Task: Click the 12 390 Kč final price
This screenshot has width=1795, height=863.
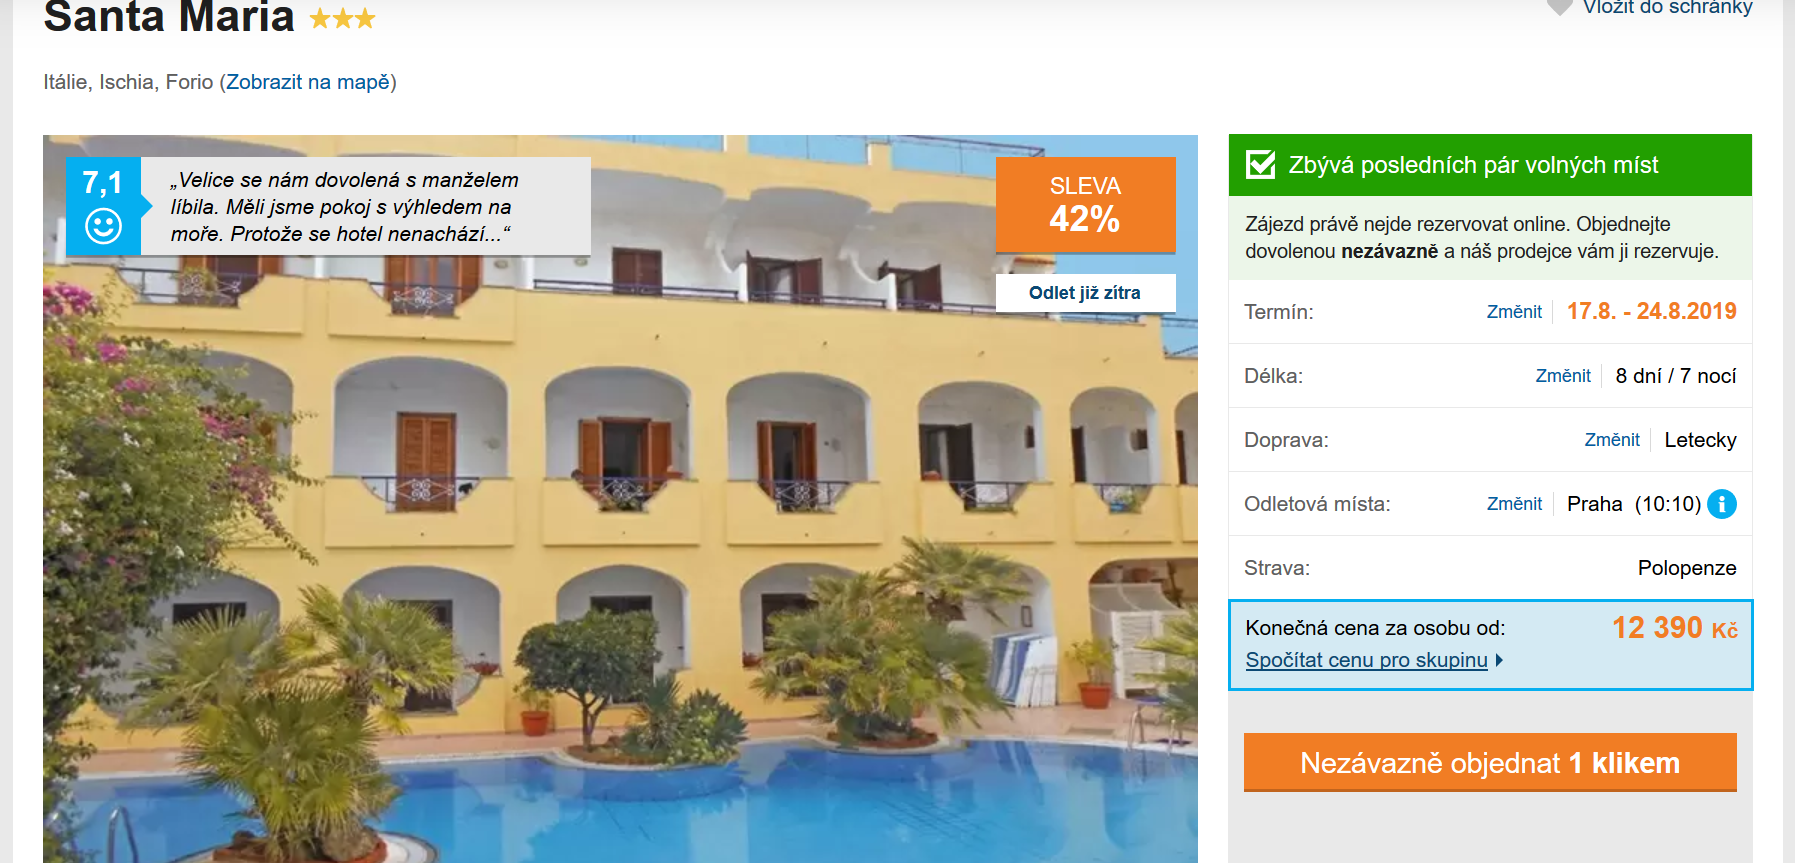Action: (x=1674, y=628)
